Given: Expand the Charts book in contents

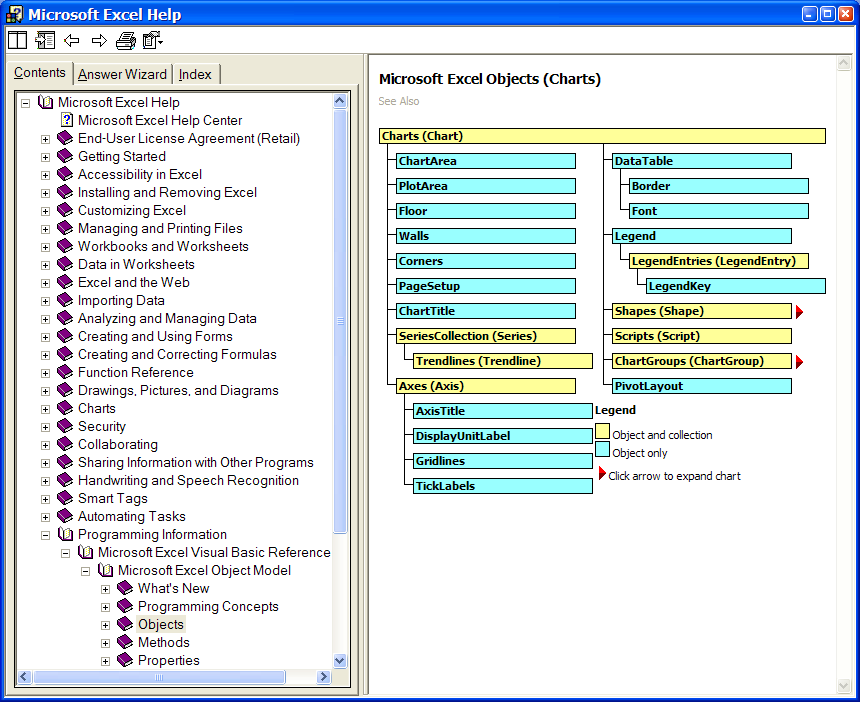Looking at the screenshot, I should click(45, 409).
